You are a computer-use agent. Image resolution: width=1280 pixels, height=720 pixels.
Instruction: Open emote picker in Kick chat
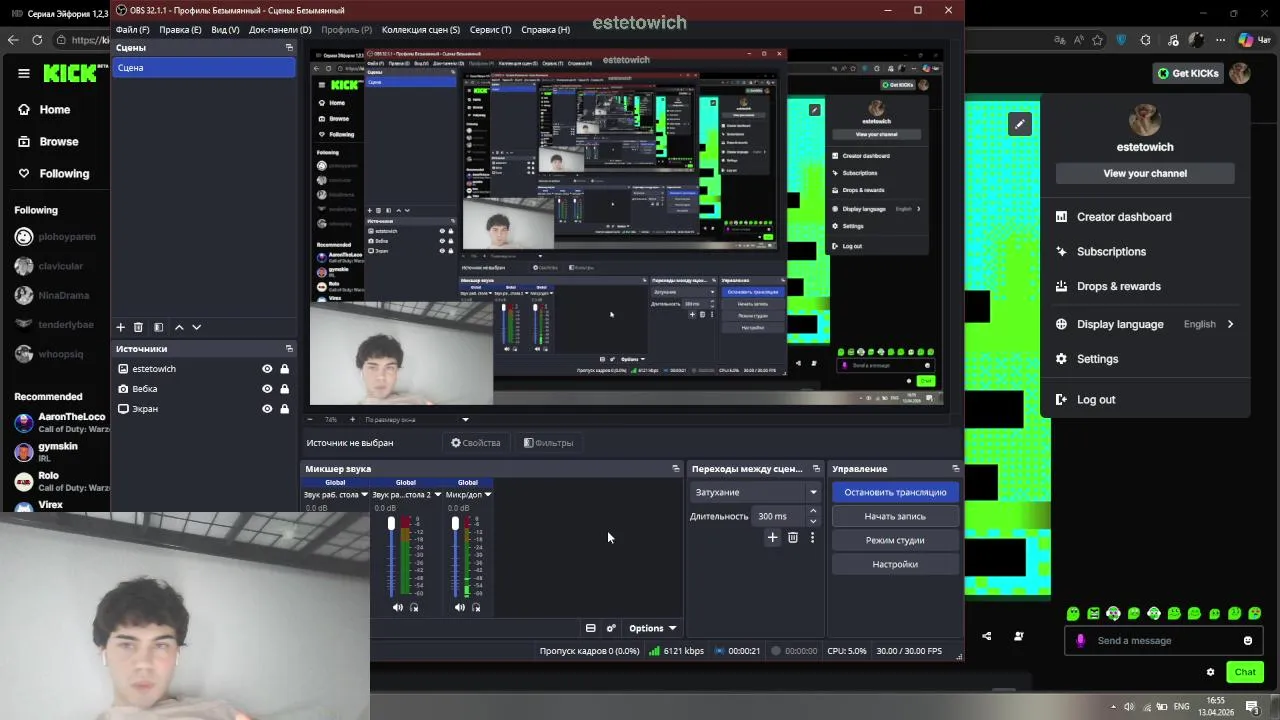1247,641
